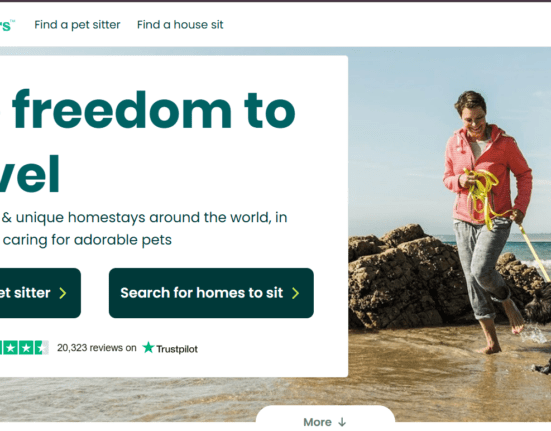Click the green Trustpilot star logo
The height and width of the screenshot is (431, 551).
click(x=148, y=347)
